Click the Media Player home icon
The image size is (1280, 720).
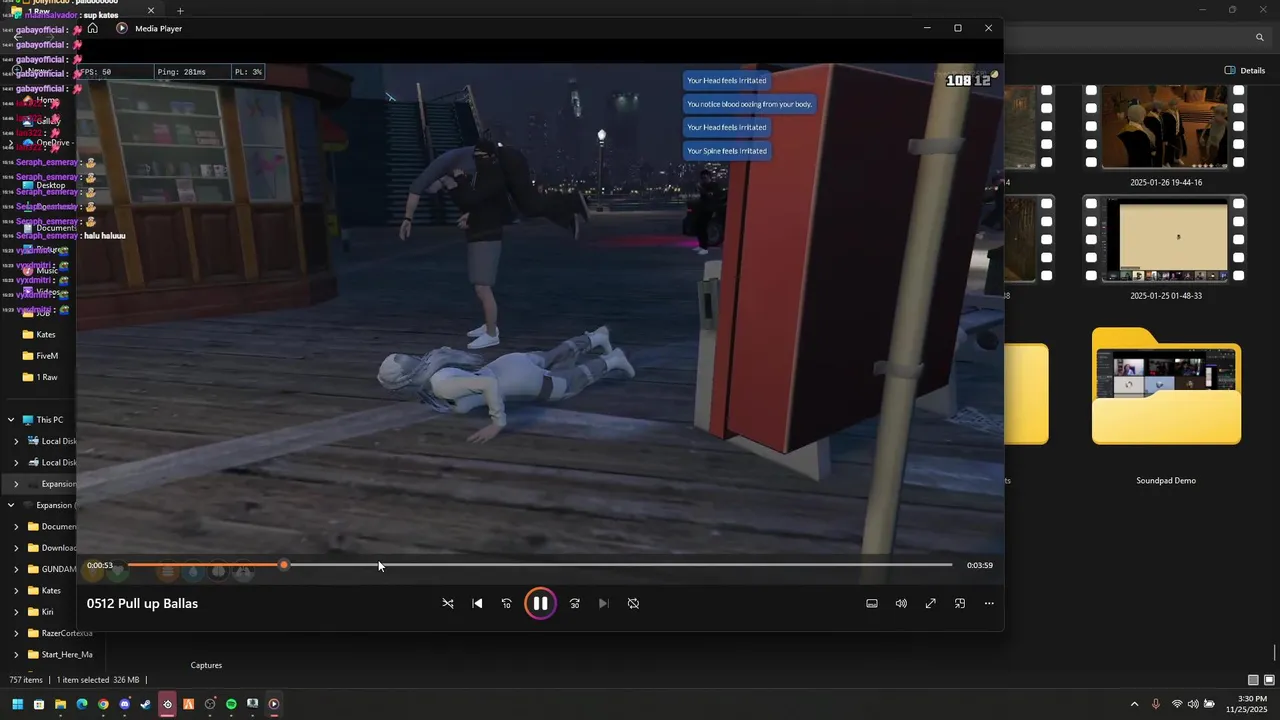(x=92, y=28)
